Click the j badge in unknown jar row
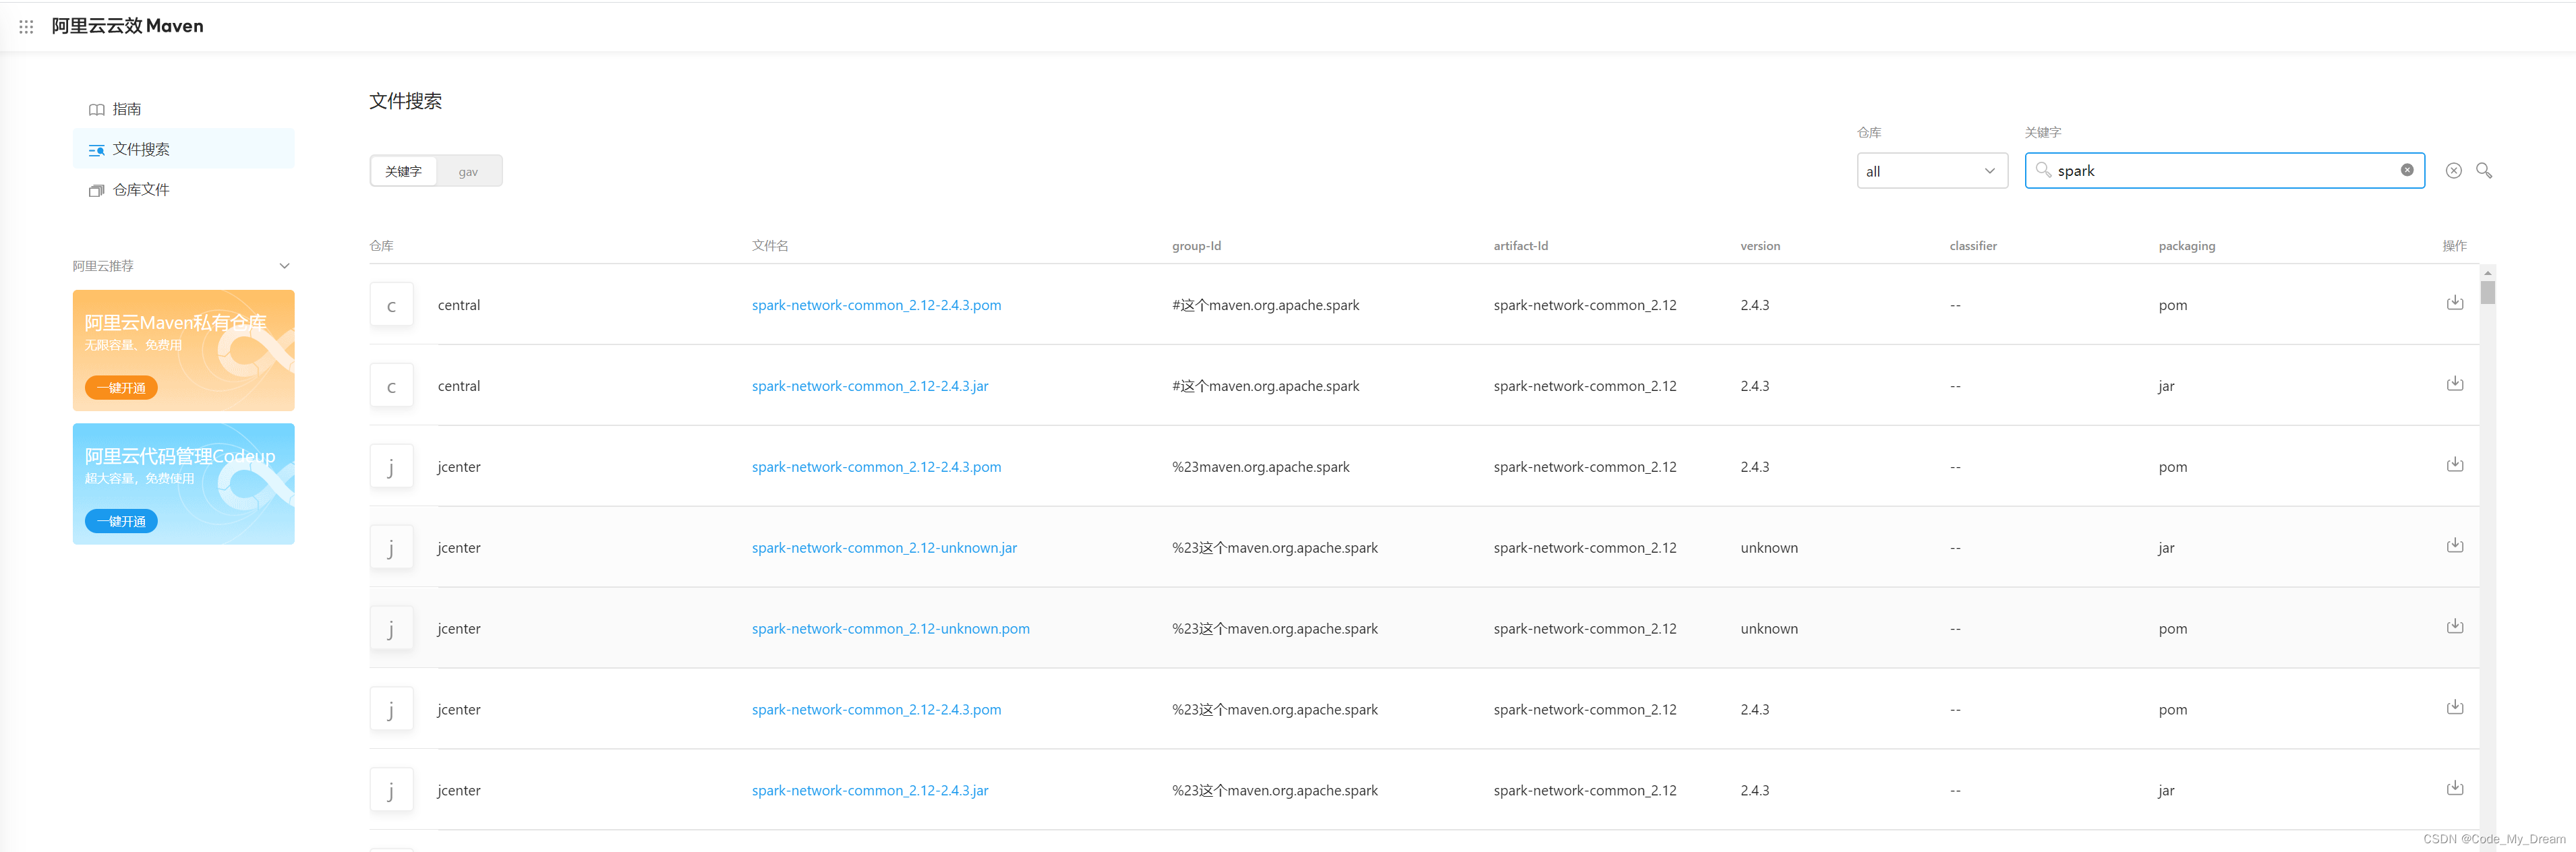The image size is (2576, 852). 391,548
